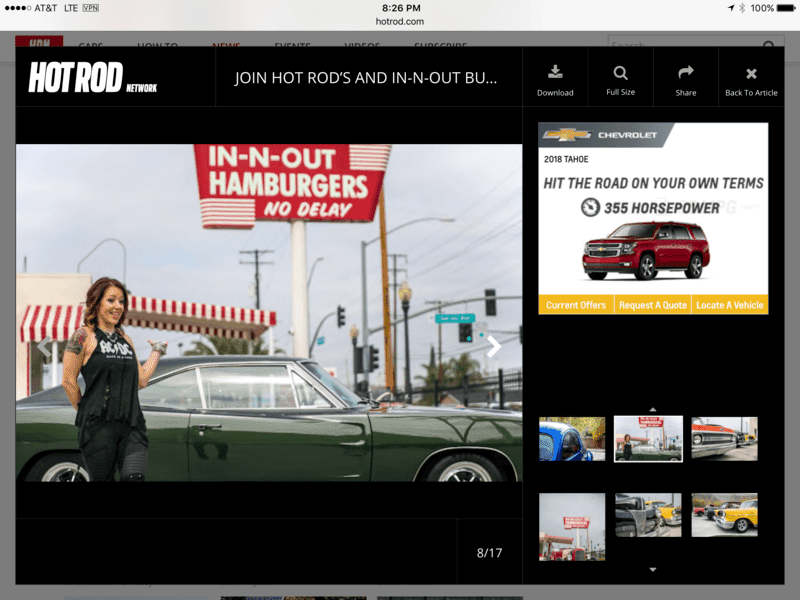Select the black and yellow cars thumbnail
800x600 pixels.
[x=648, y=515]
